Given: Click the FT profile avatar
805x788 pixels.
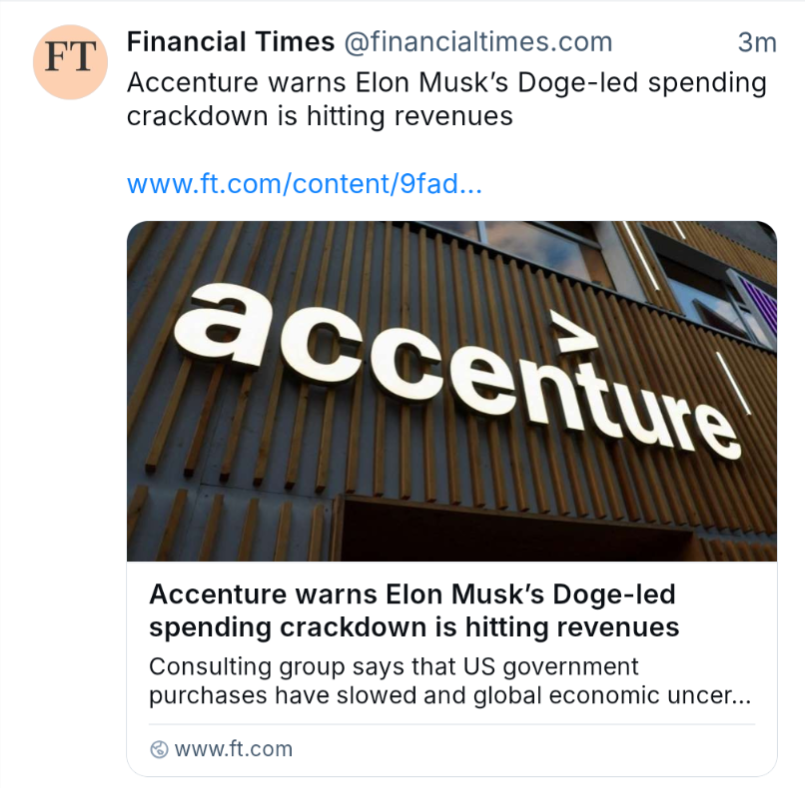Looking at the screenshot, I should [x=70, y=60].
